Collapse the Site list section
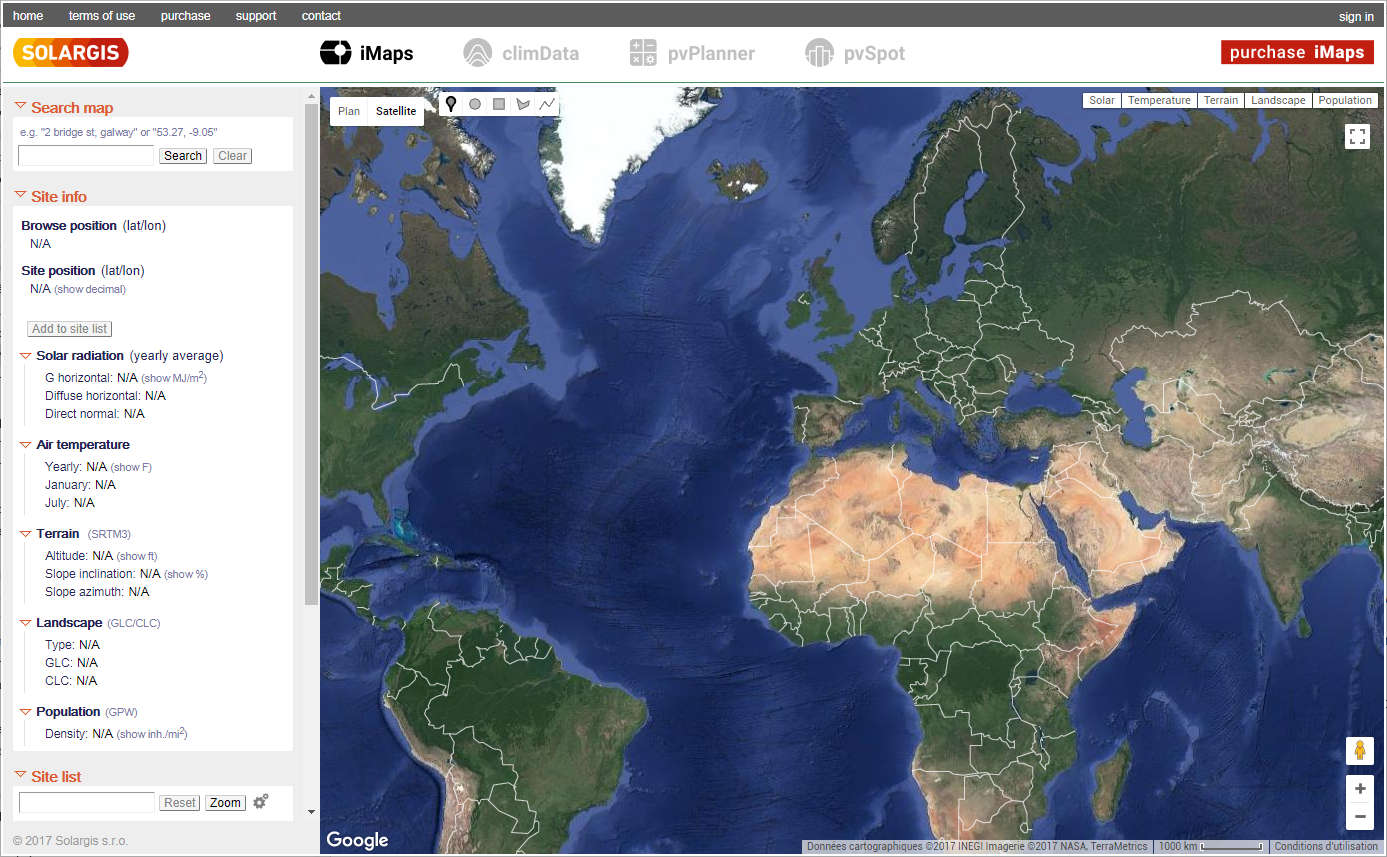This screenshot has height=857, width=1387. tap(20, 775)
